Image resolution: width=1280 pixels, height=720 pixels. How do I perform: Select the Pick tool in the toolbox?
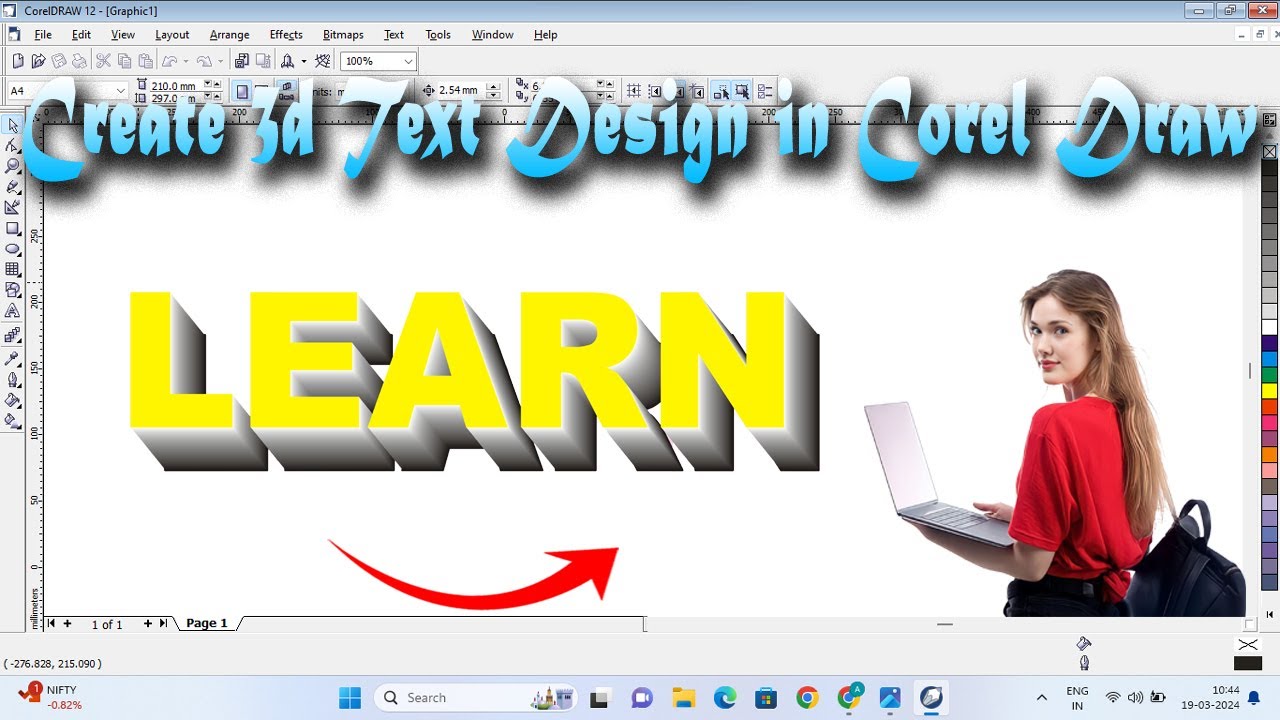pyautogui.click(x=13, y=125)
